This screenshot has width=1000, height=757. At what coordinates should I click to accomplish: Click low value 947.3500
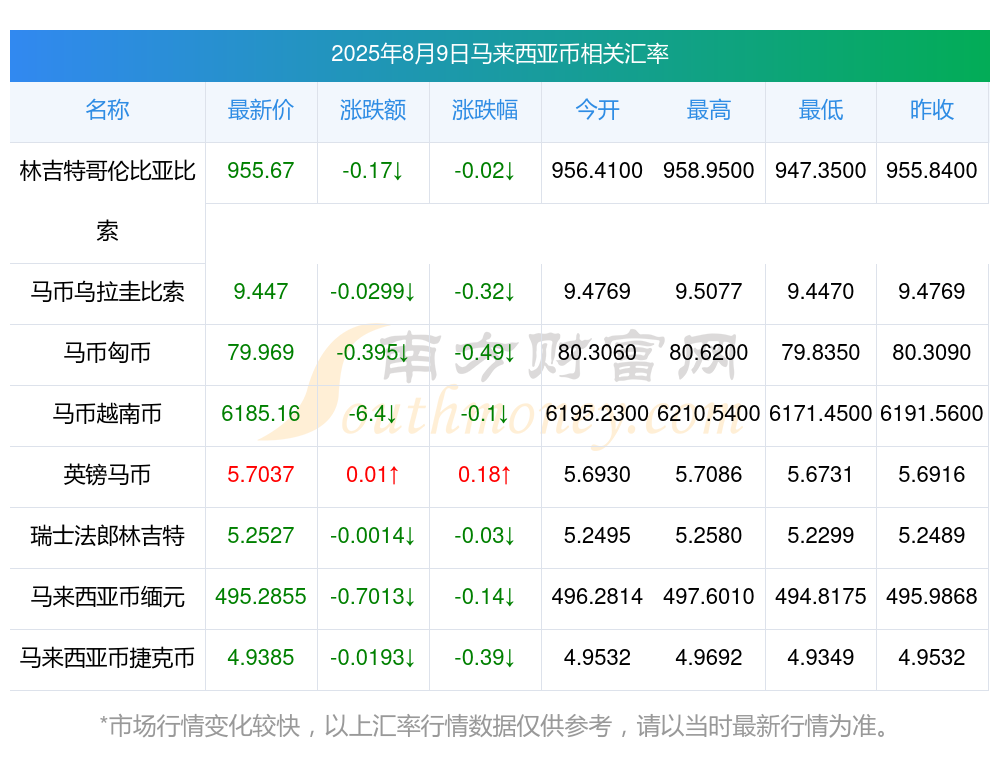(x=821, y=170)
